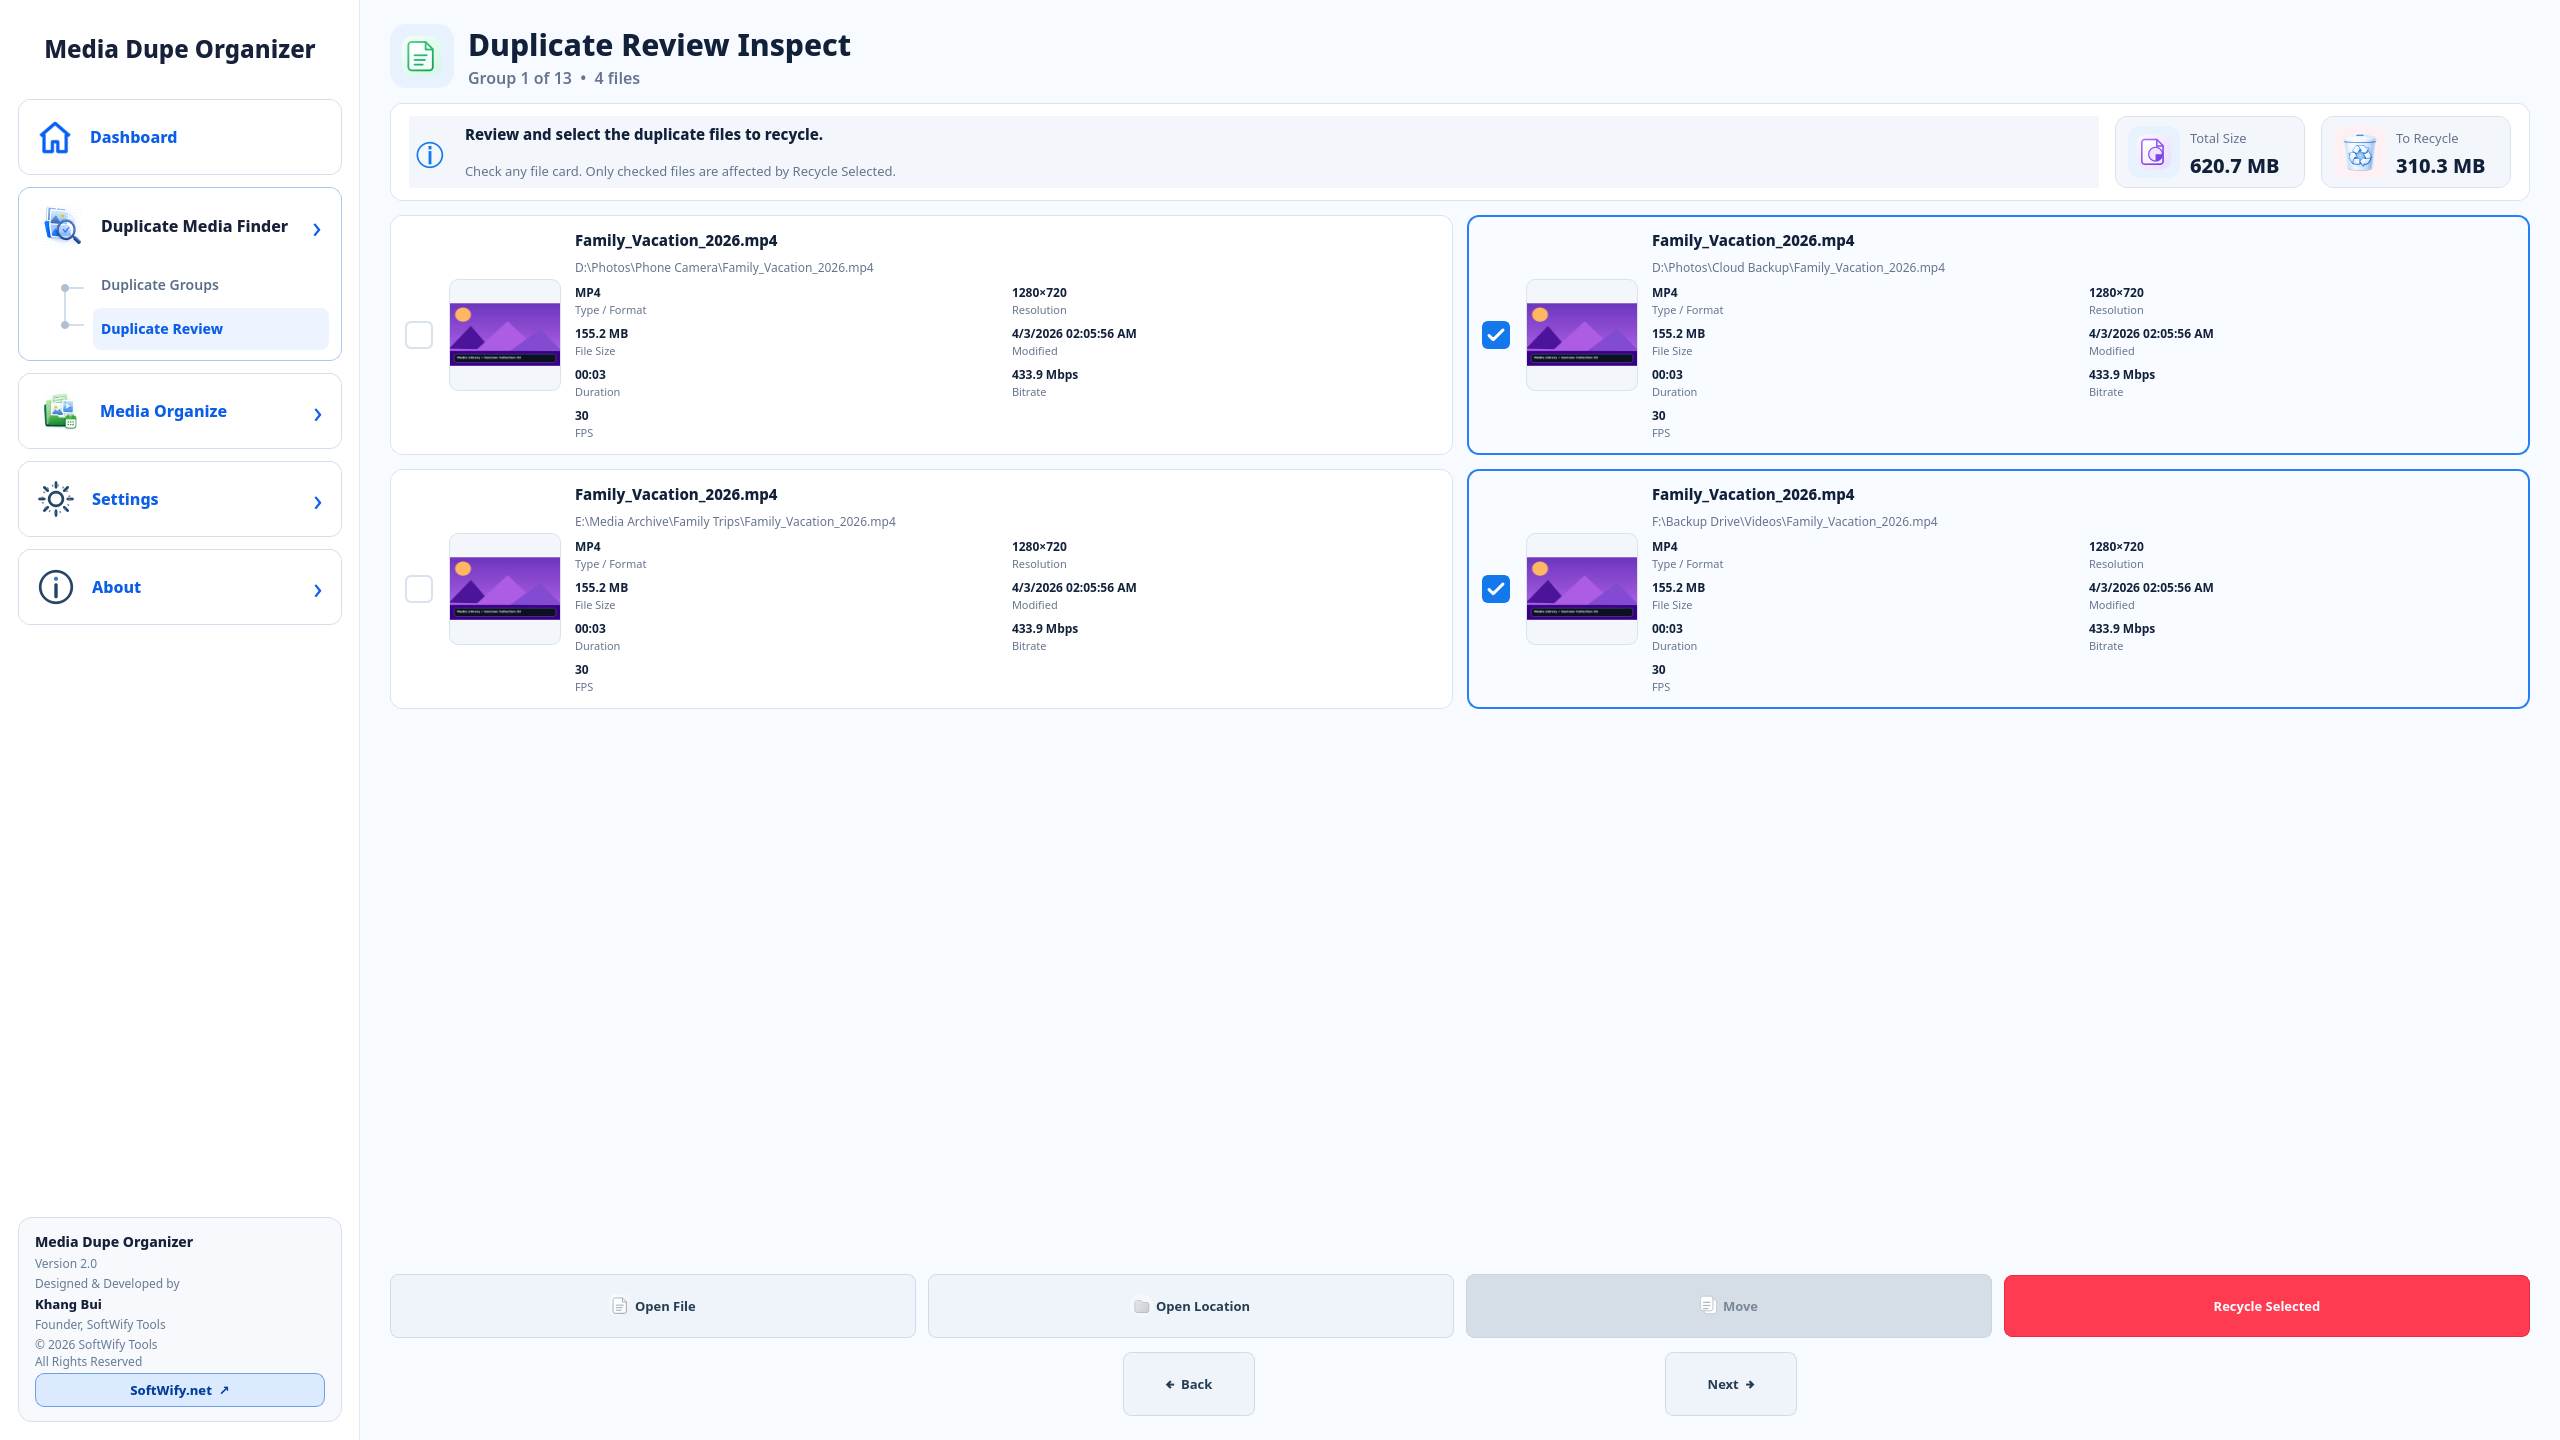
Task: Select the Backup Drive video thumbnail
Action: (1582, 589)
